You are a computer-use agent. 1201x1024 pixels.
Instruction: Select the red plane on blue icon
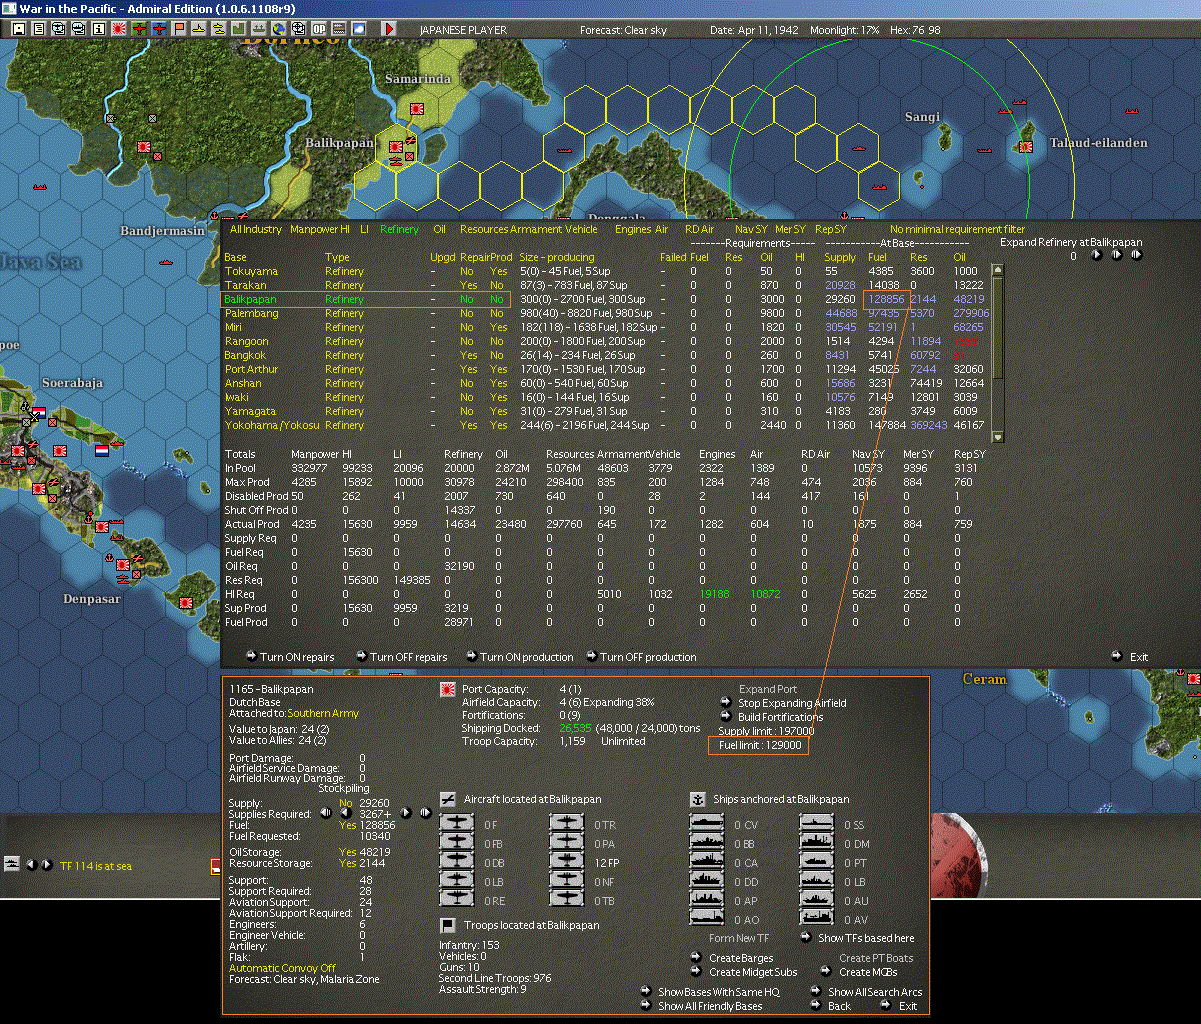pyautogui.click(x=160, y=29)
